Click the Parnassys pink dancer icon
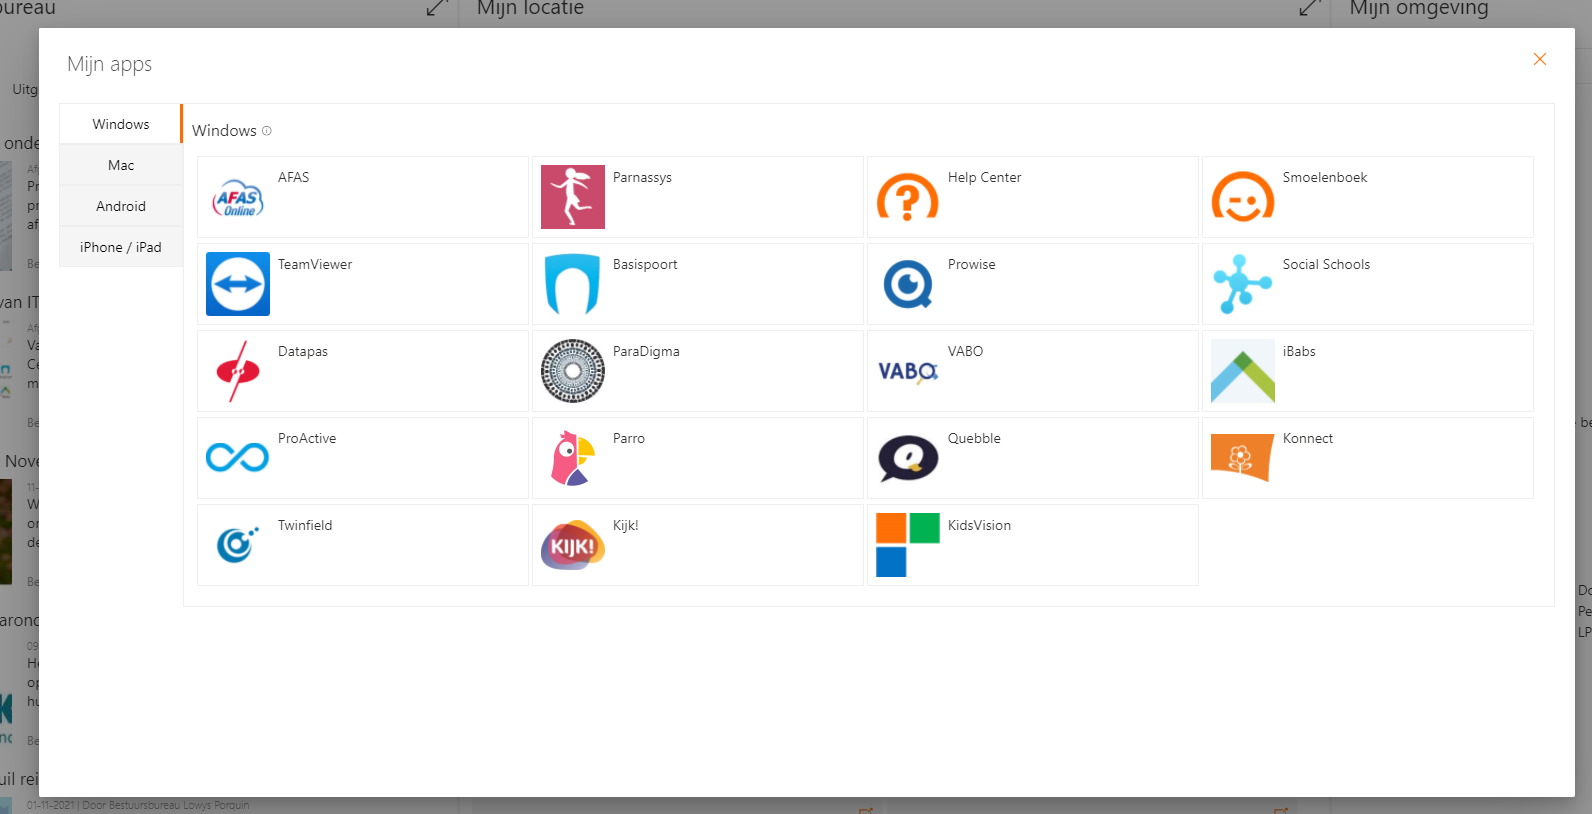Image resolution: width=1592 pixels, height=814 pixels. click(x=573, y=197)
